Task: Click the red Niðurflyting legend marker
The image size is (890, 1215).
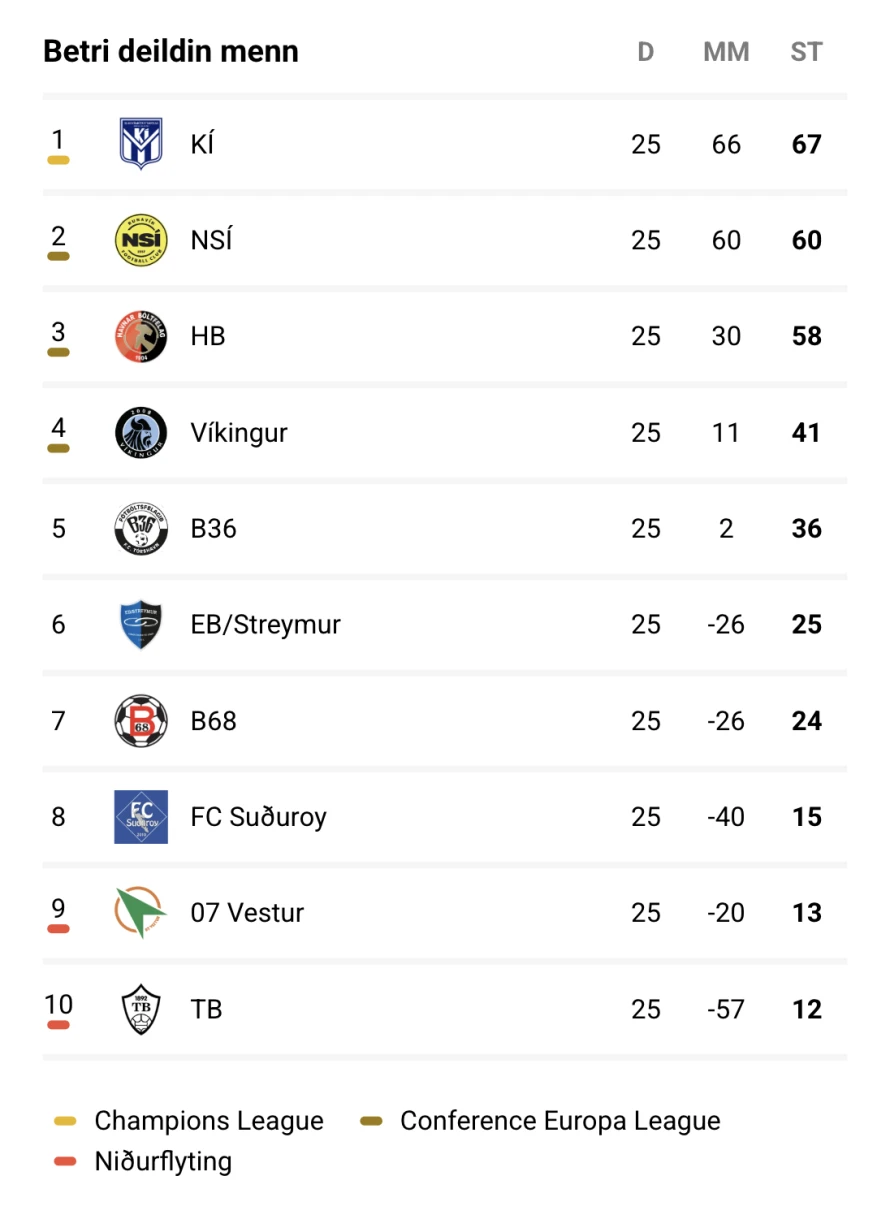Action: [x=65, y=1162]
